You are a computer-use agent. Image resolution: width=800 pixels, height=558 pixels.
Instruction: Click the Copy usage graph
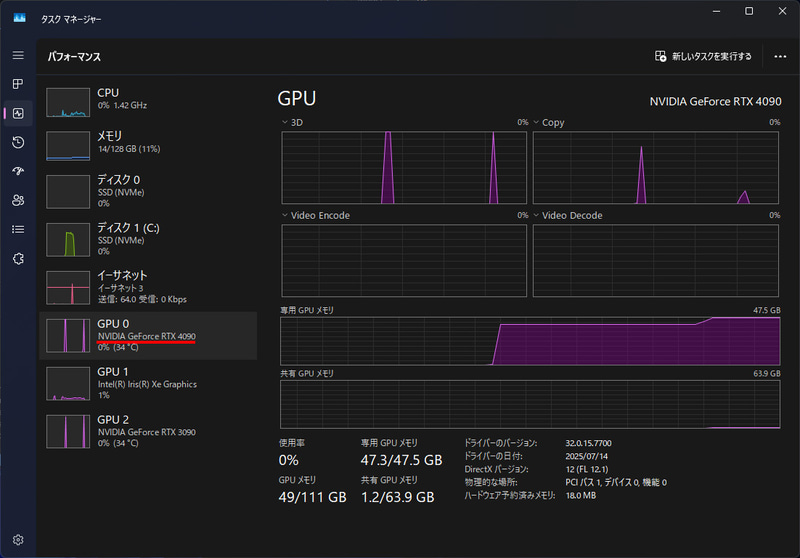[656, 168]
